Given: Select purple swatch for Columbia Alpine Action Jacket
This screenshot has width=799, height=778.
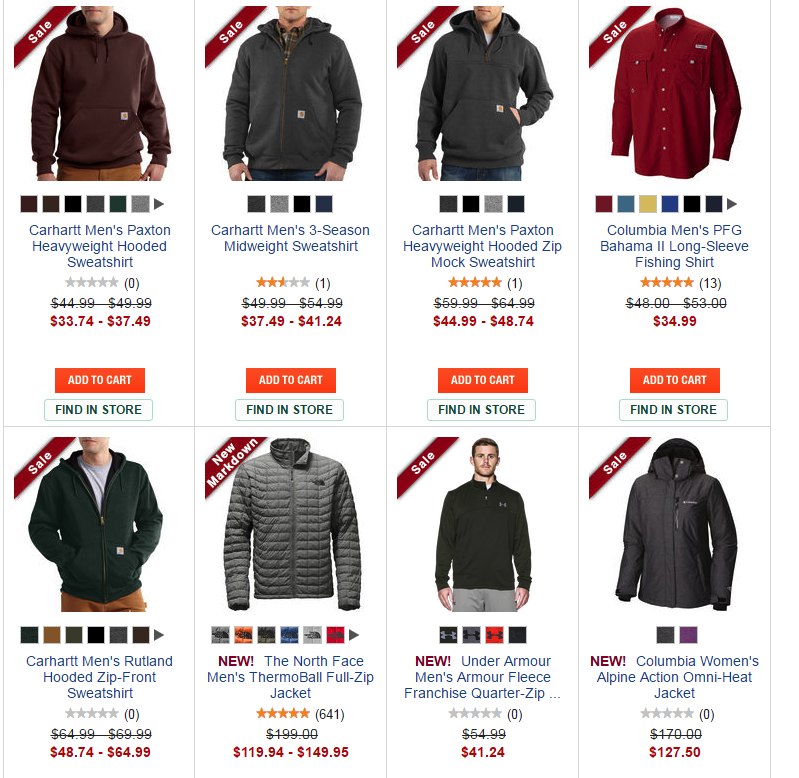Looking at the screenshot, I should pyautogui.click(x=688, y=635).
